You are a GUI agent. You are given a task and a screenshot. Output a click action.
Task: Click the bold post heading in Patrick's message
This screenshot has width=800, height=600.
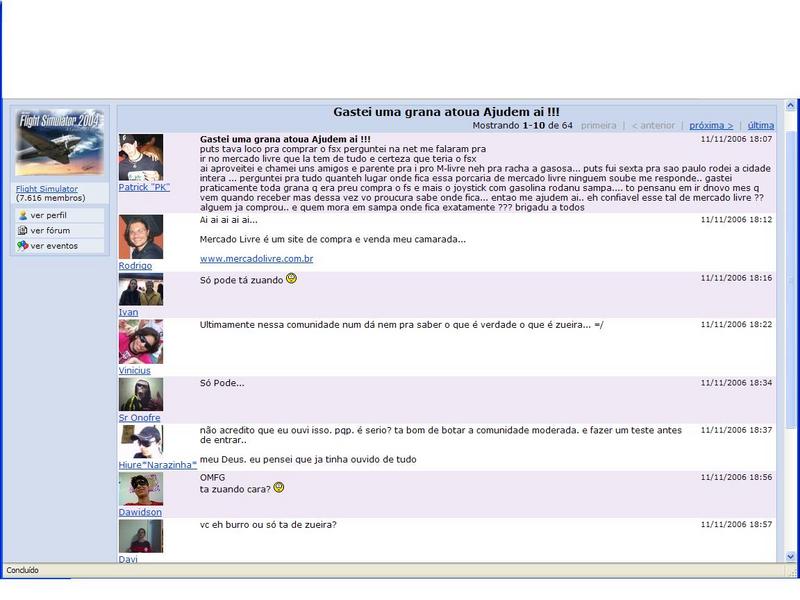tap(285, 139)
